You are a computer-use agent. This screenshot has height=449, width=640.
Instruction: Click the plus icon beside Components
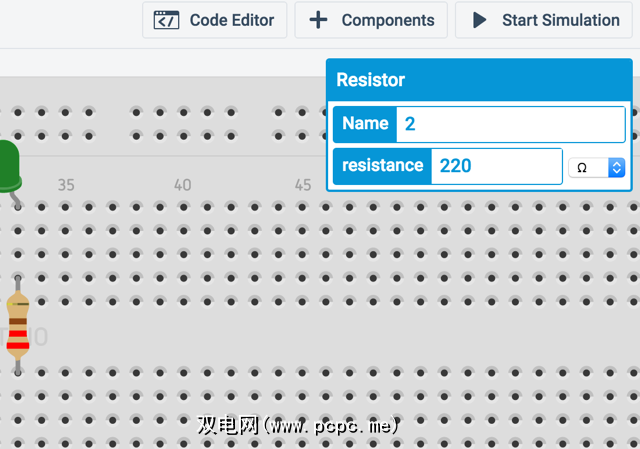point(318,20)
